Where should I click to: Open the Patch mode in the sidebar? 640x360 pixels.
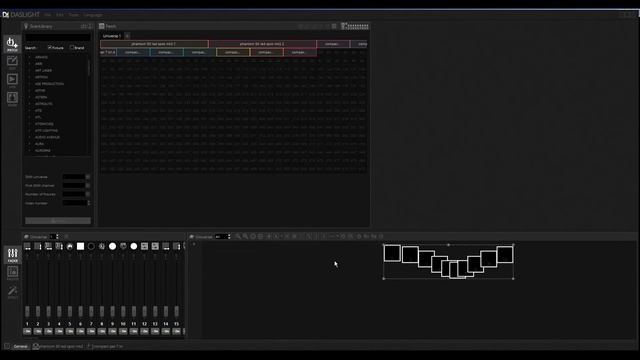[12, 44]
